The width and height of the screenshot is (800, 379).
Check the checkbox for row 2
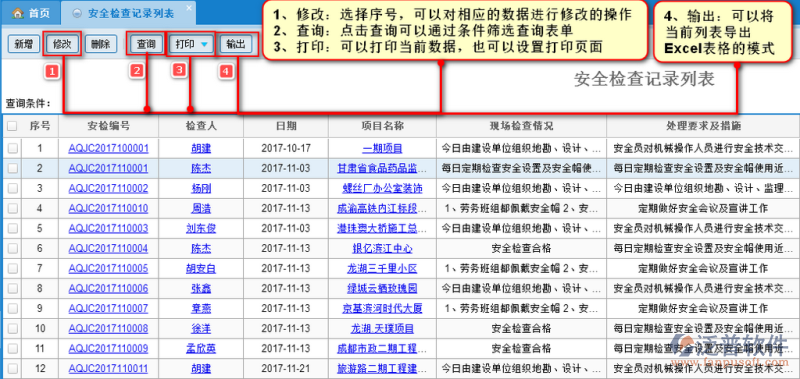tap(12, 168)
